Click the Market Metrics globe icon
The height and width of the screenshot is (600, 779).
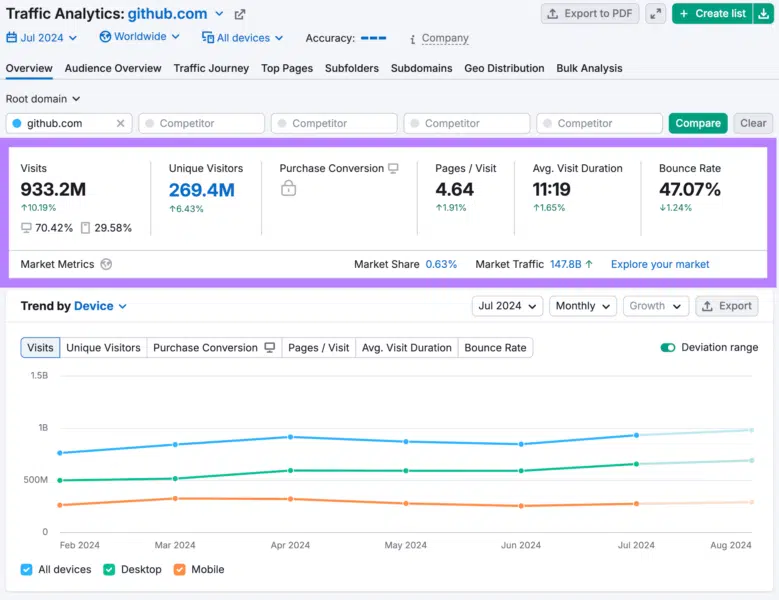(106, 264)
